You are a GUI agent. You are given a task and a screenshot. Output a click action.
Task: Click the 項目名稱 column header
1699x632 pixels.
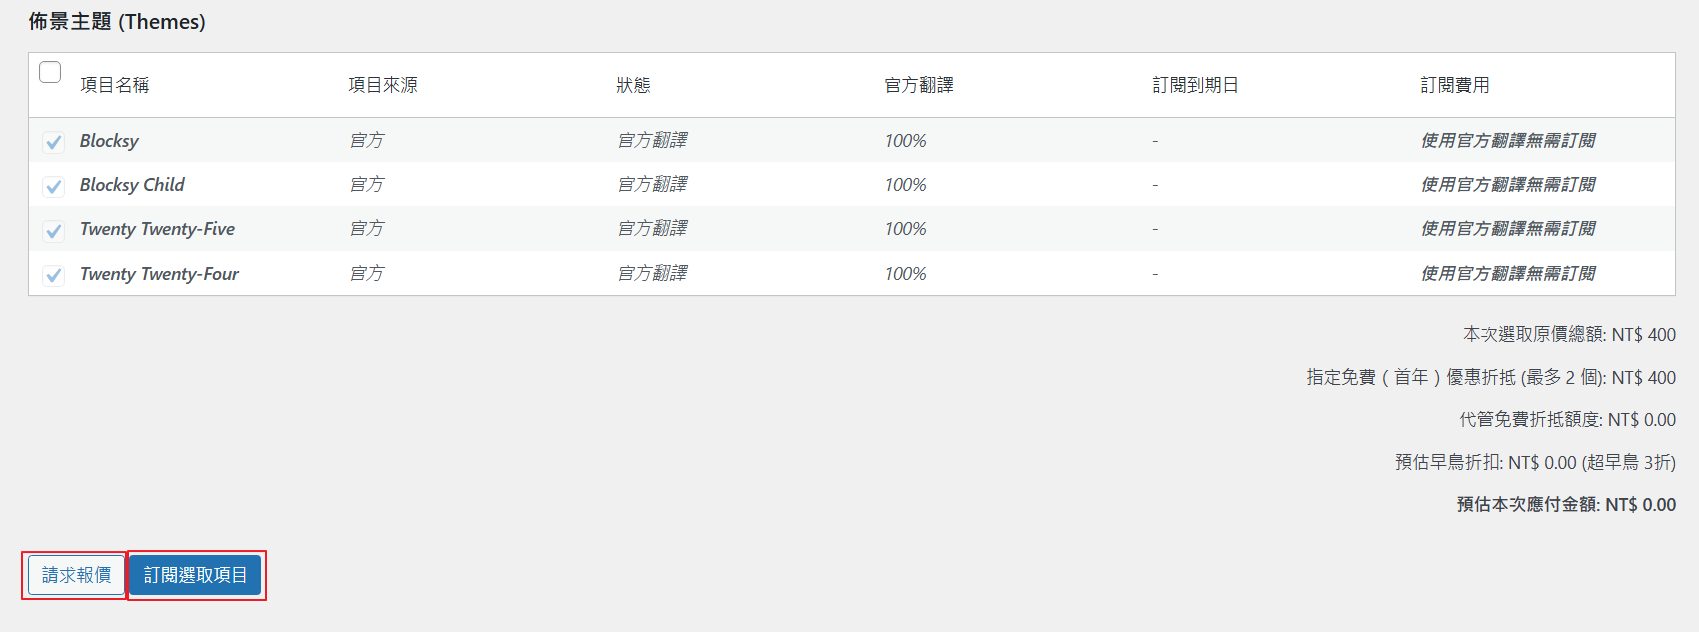pos(114,85)
